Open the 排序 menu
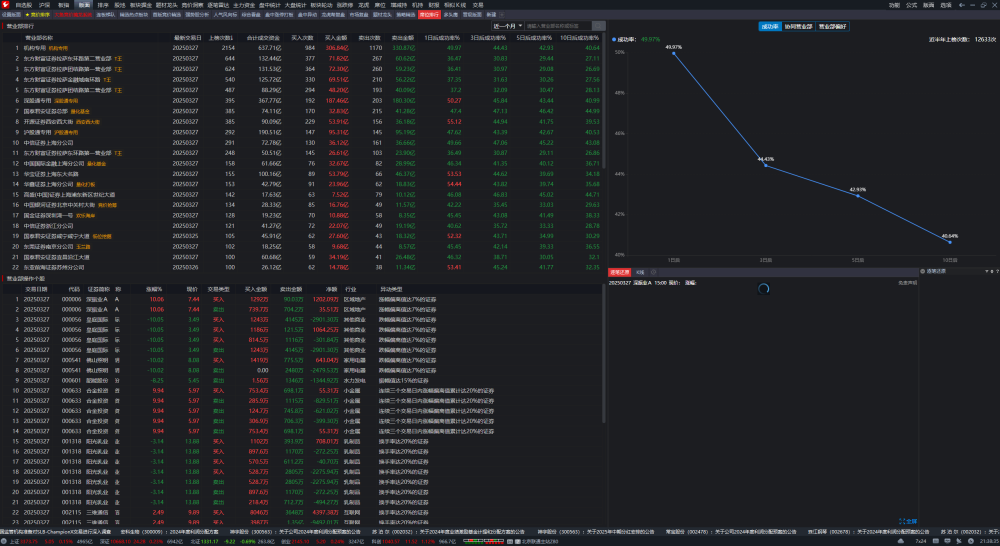 103,4
